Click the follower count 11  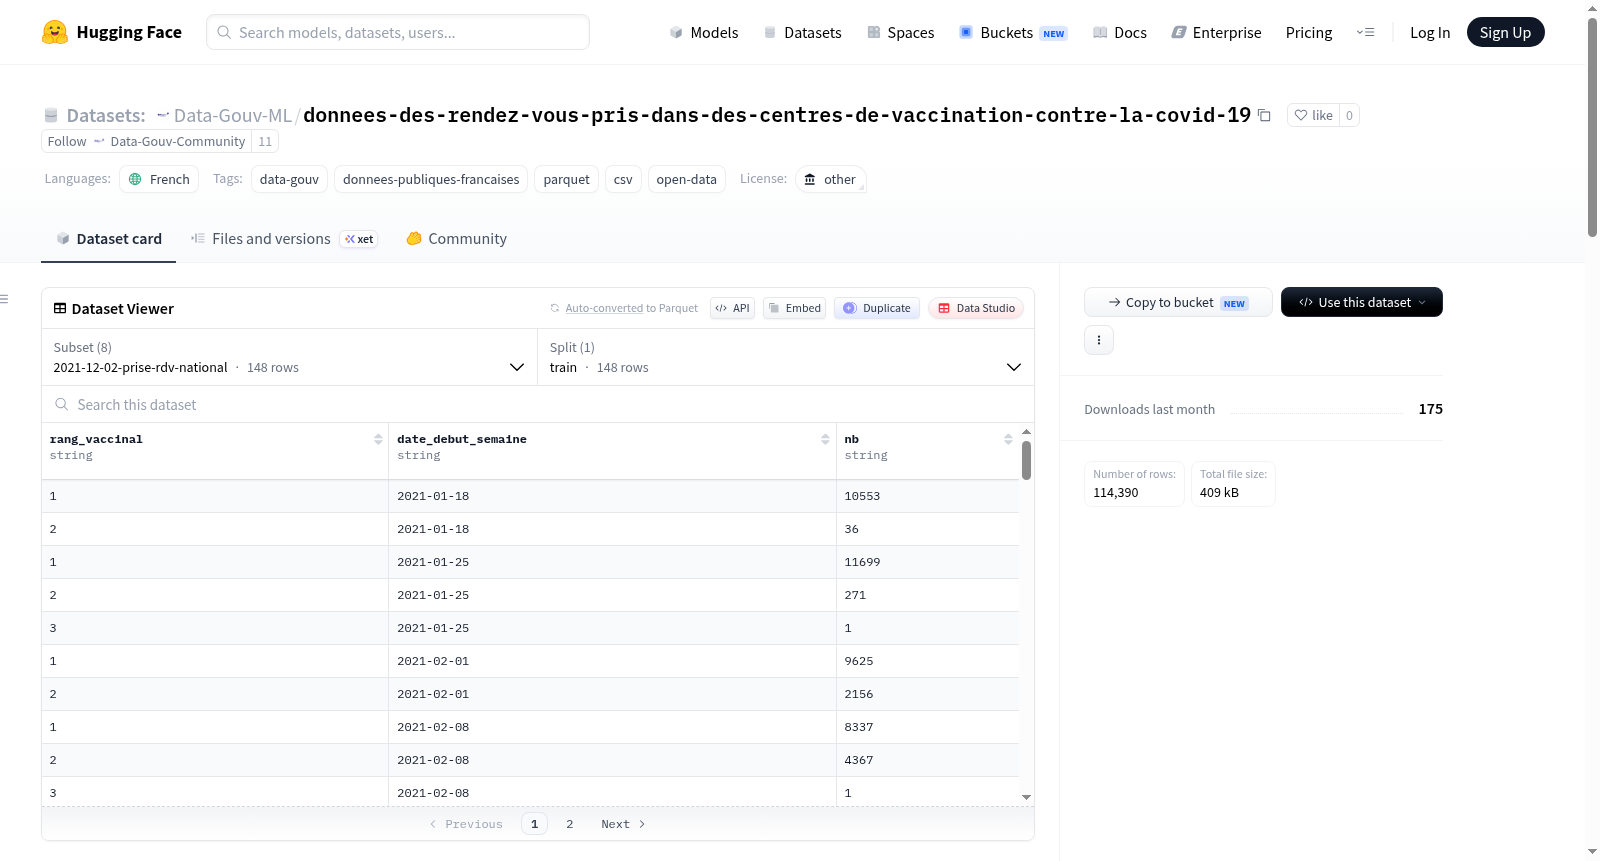(x=265, y=141)
